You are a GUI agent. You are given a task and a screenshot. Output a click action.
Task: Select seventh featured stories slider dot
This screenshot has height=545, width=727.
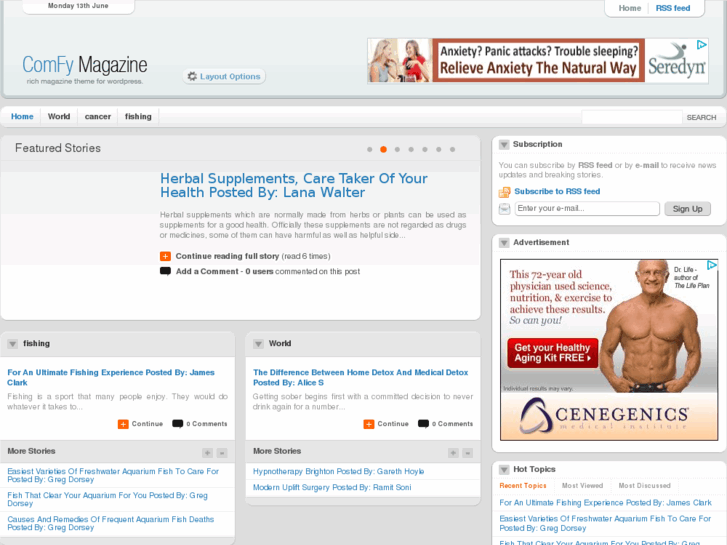(x=453, y=149)
